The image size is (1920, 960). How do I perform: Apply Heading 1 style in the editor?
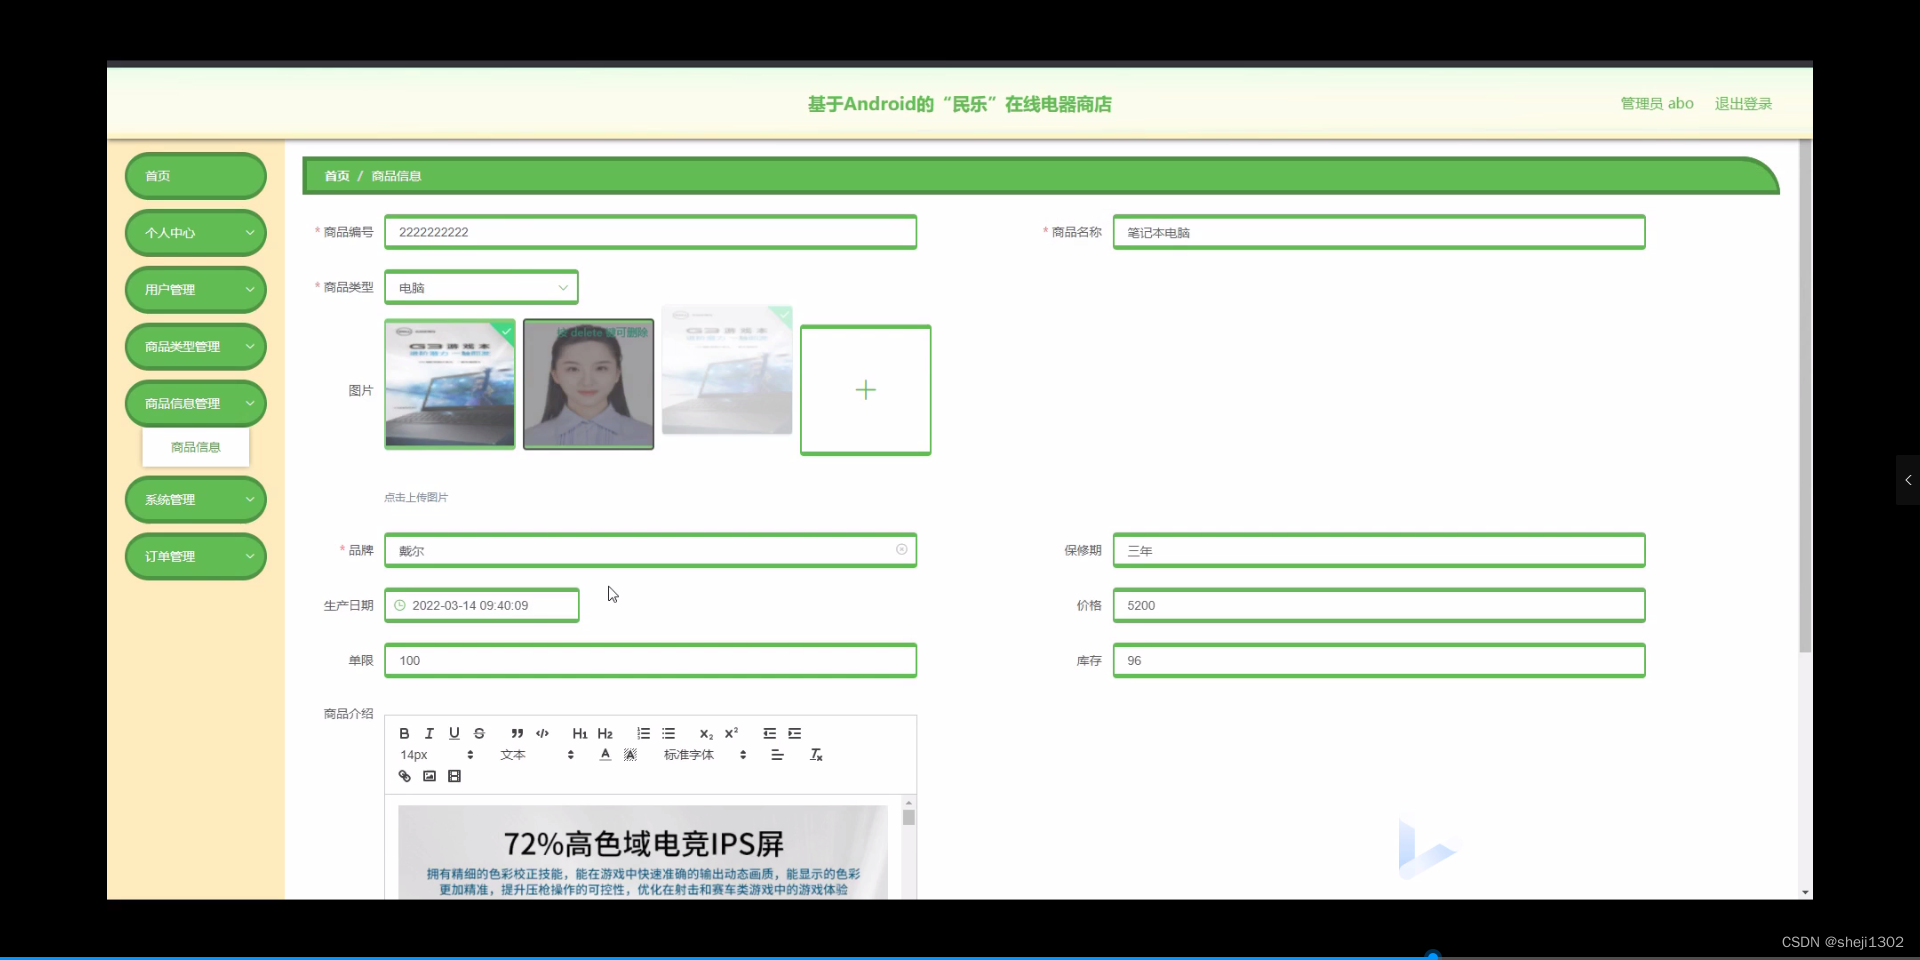[x=580, y=733]
